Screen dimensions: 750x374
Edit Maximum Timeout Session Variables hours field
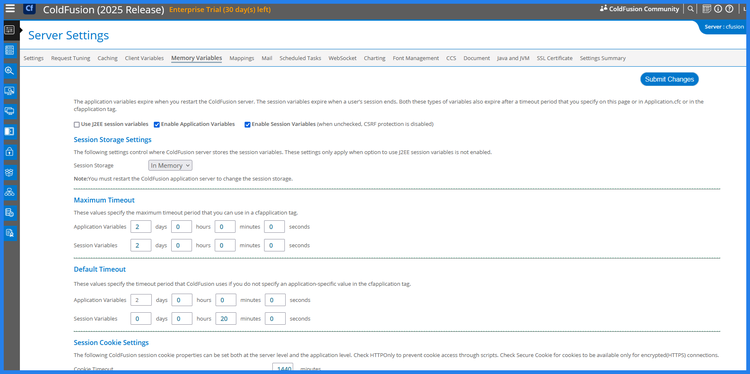coord(181,245)
